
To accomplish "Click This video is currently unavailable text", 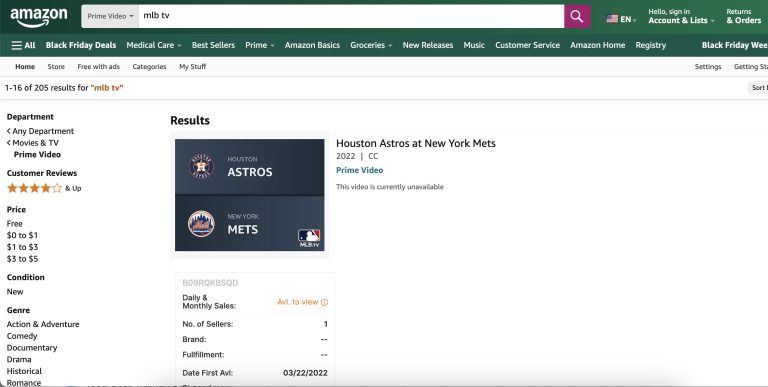I will pyautogui.click(x=390, y=187).
